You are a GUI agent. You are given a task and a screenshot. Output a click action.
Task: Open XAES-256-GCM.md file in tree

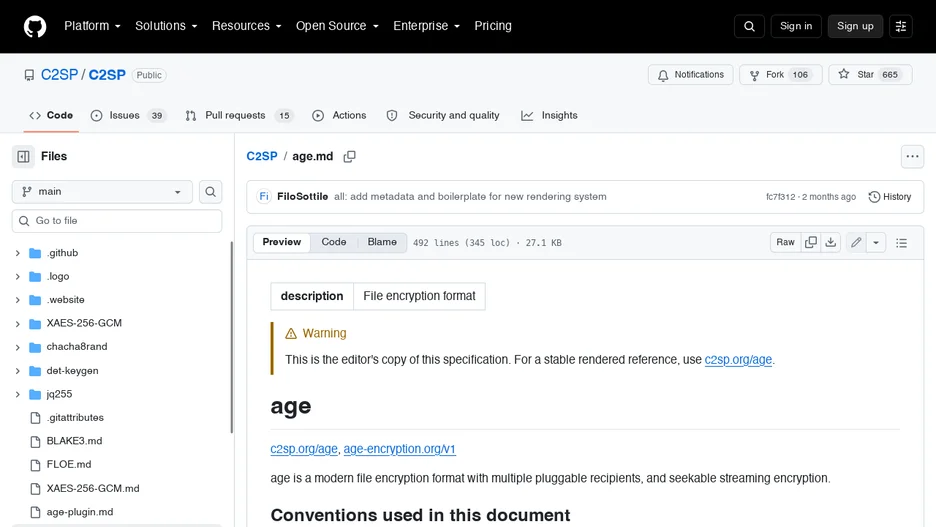click(93, 488)
